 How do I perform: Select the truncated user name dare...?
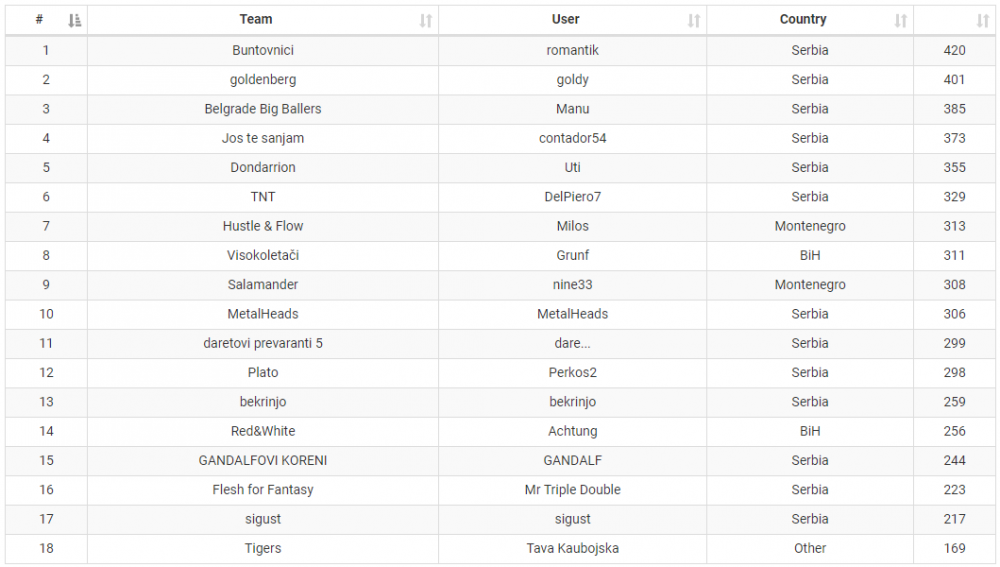coord(573,343)
